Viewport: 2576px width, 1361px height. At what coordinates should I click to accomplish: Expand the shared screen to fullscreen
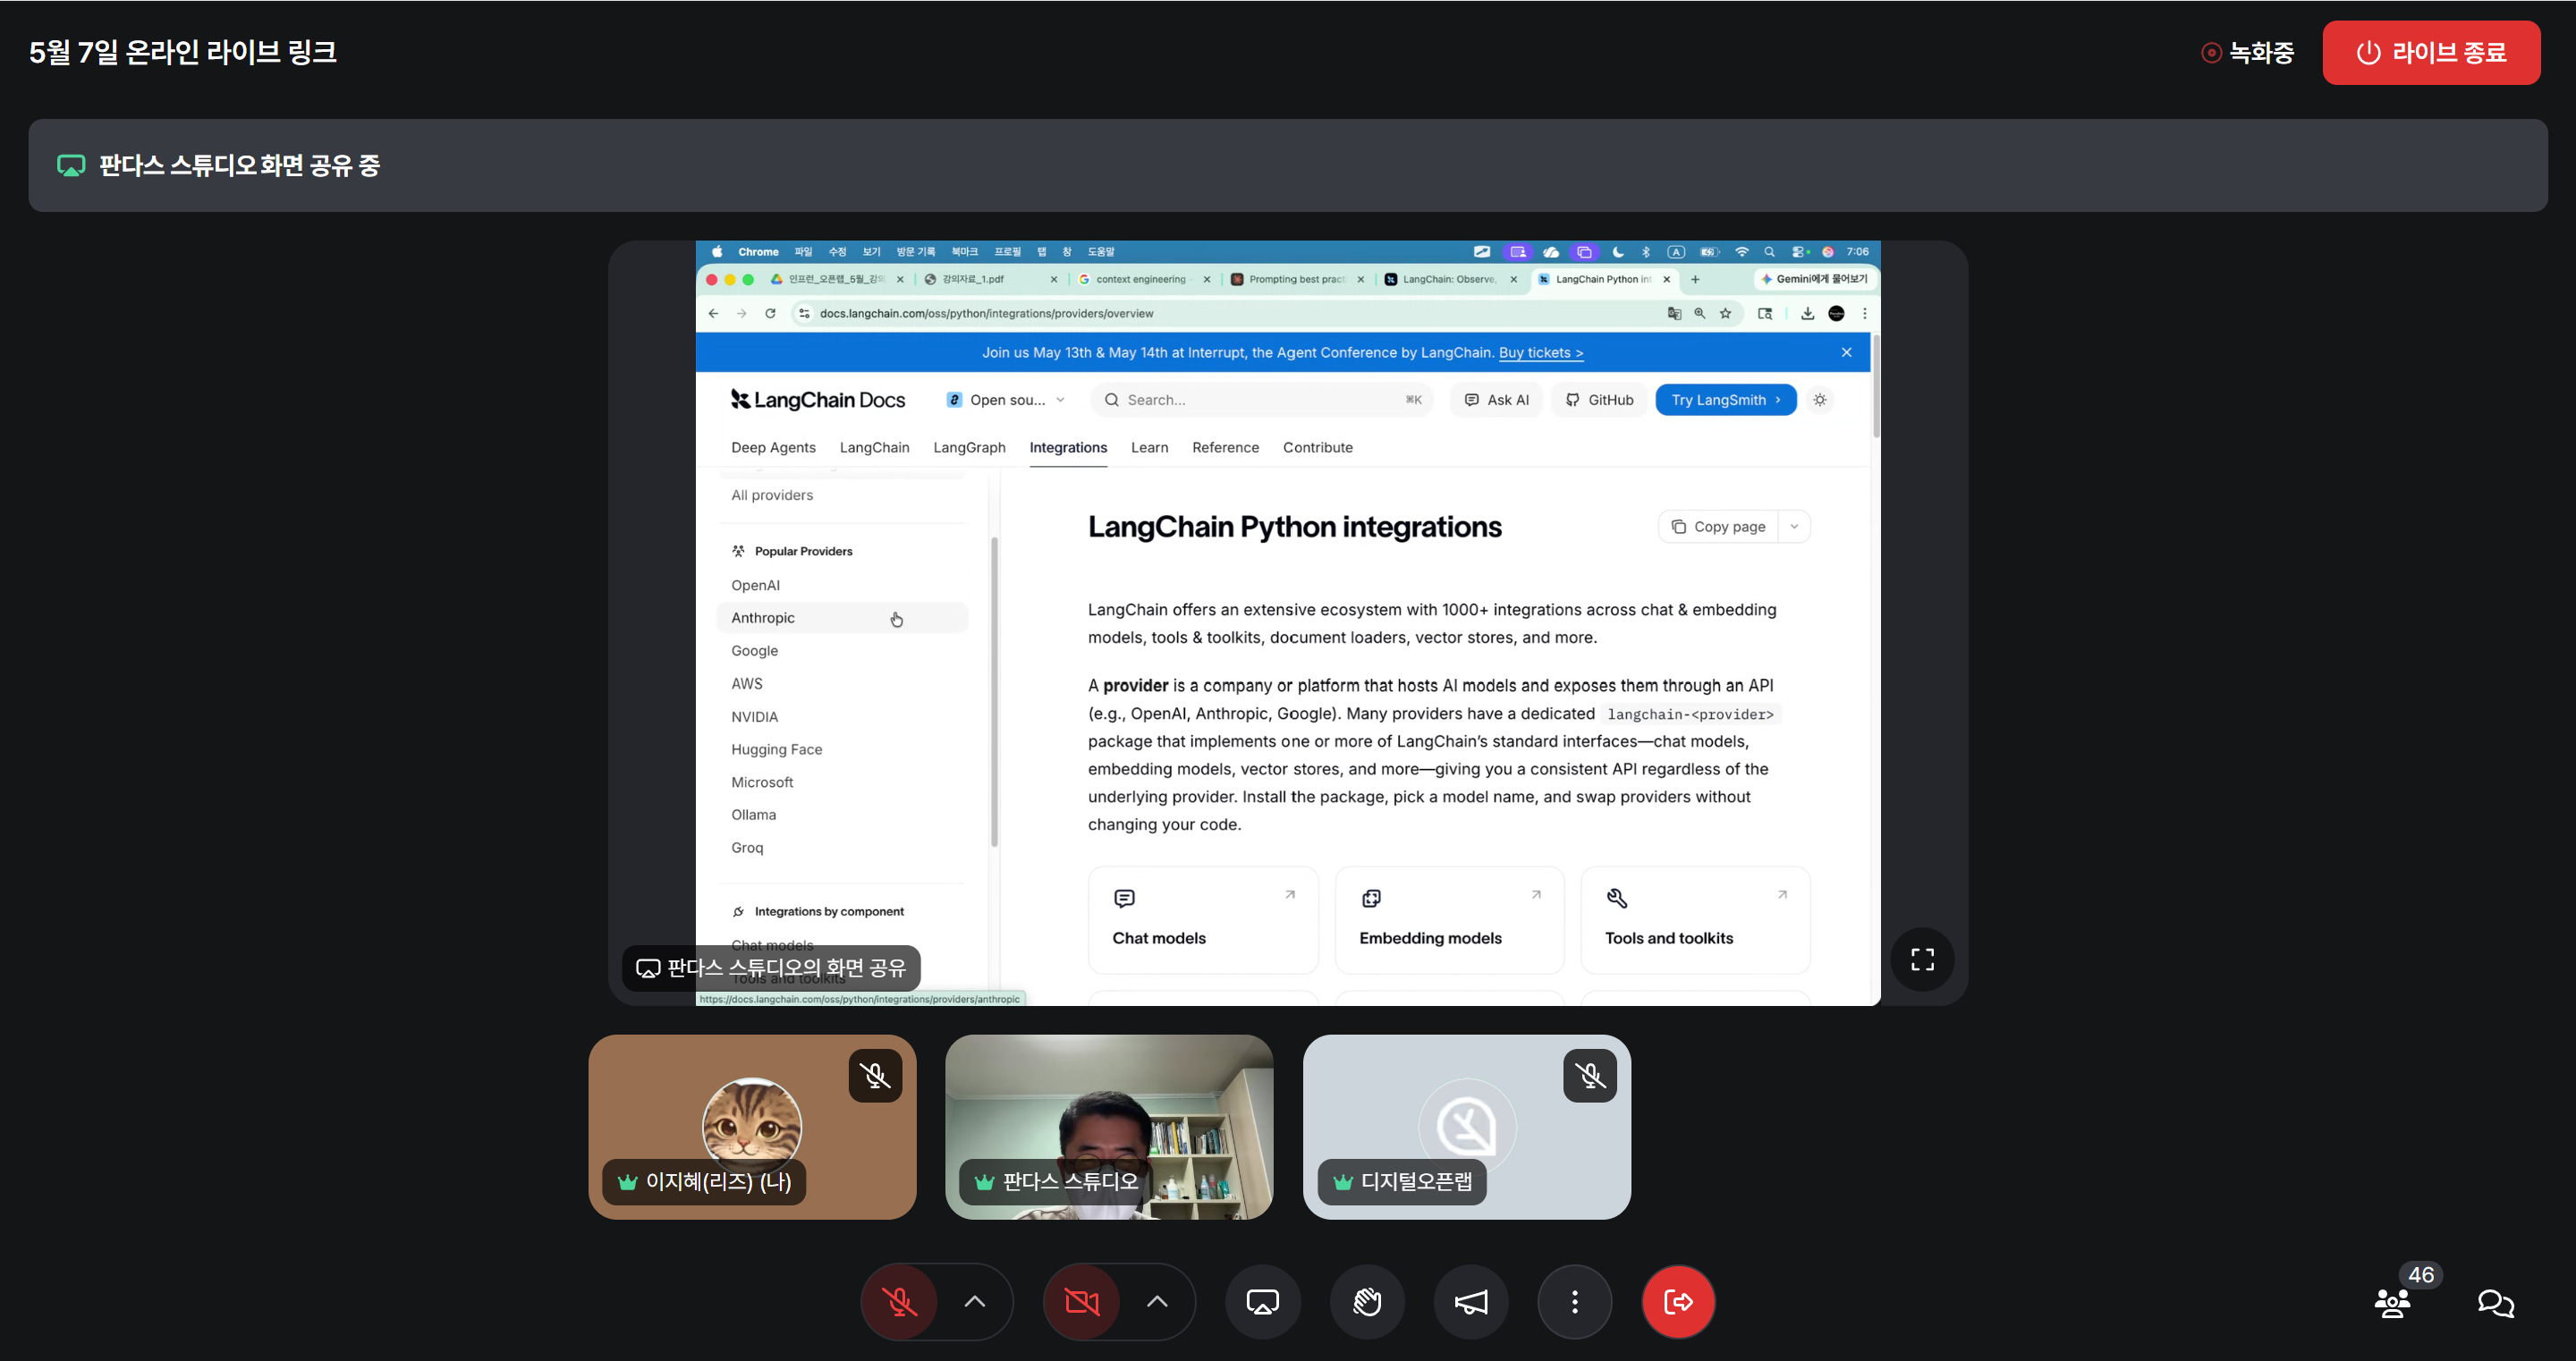tap(1922, 959)
